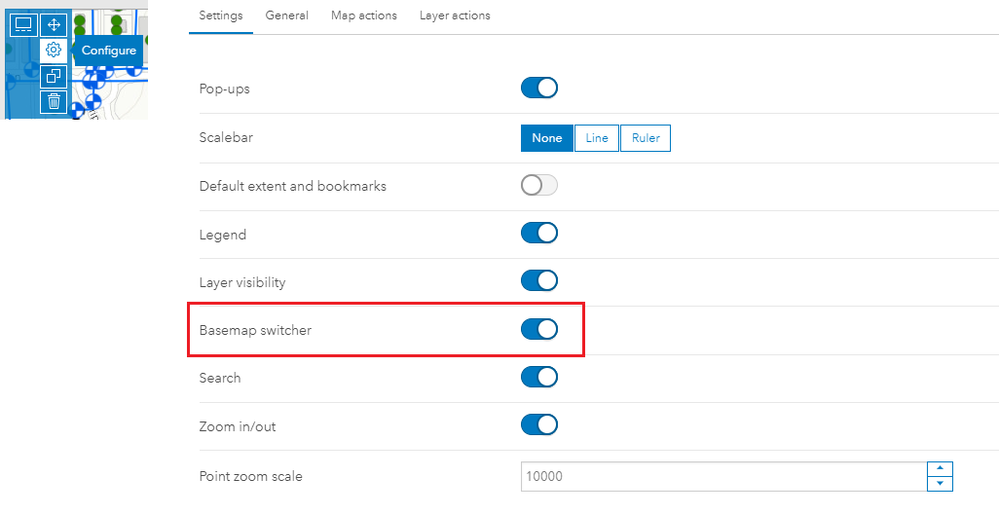The image size is (999, 511).
Task: Choose Ruler scalebar style
Action: (645, 138)
